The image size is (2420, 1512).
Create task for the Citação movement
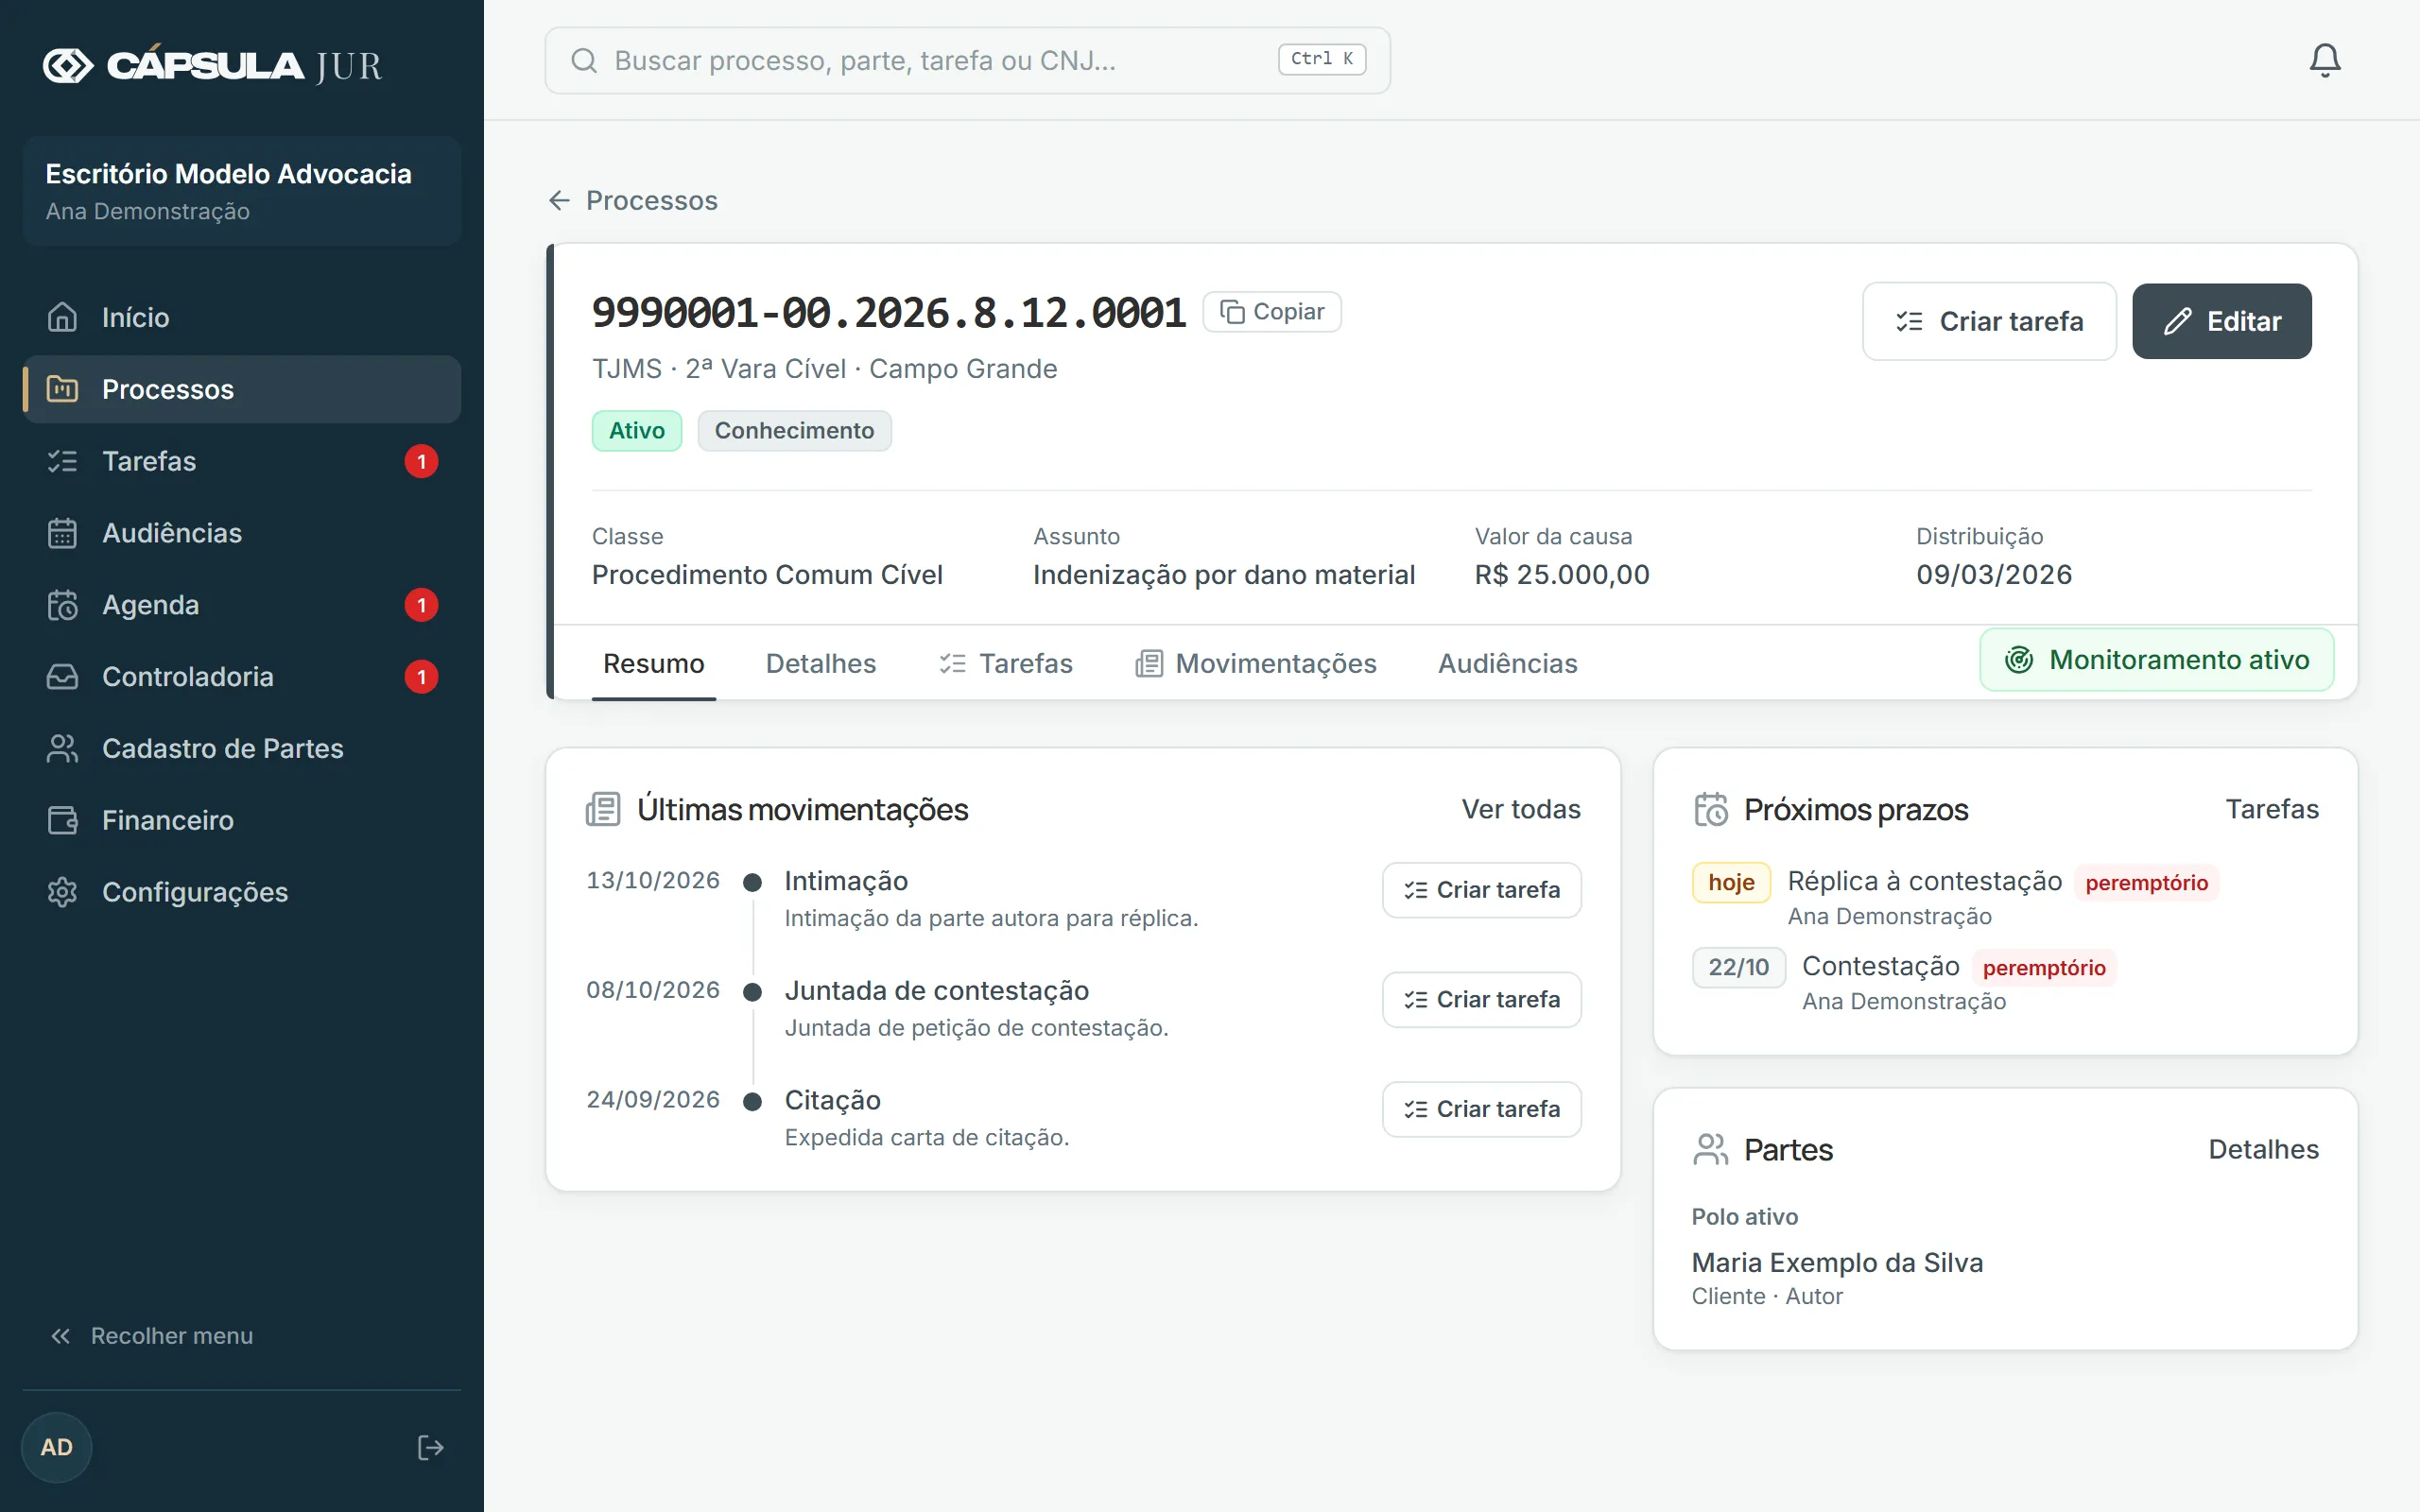(x=1481, y=1109)
